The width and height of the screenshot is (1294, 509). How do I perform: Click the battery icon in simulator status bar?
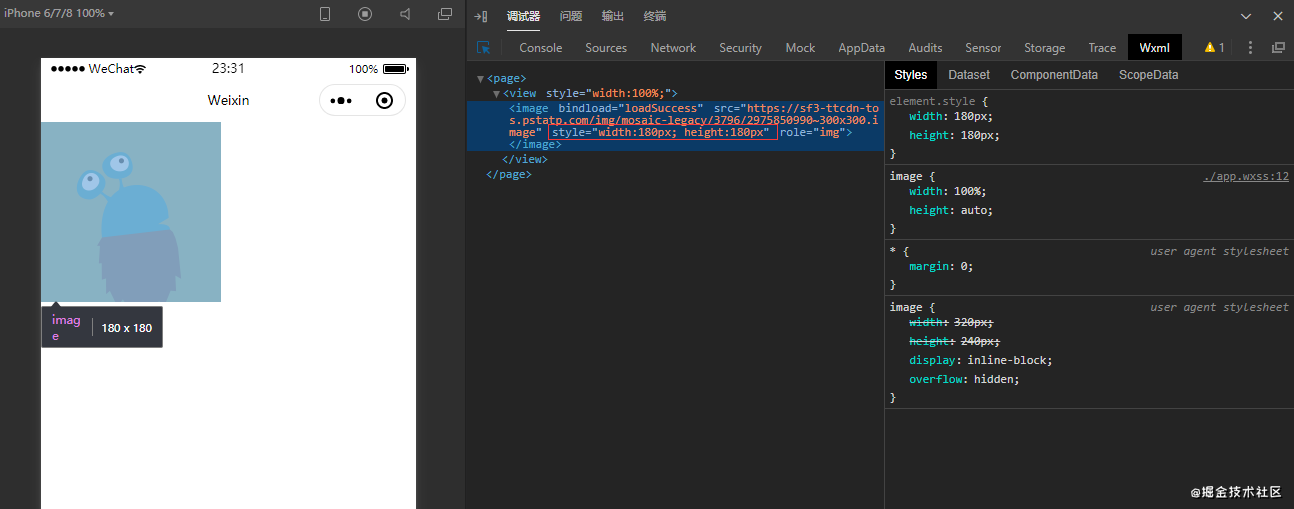click(x=396, y=69)
